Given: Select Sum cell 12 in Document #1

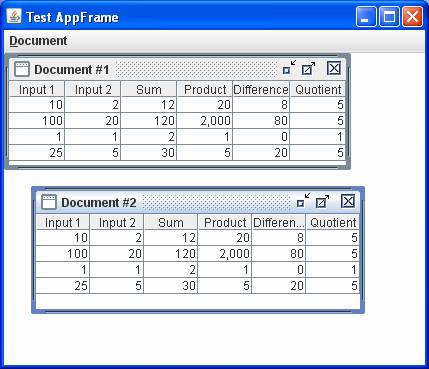Looking at the screenshot, I should [x=149, y=105].
